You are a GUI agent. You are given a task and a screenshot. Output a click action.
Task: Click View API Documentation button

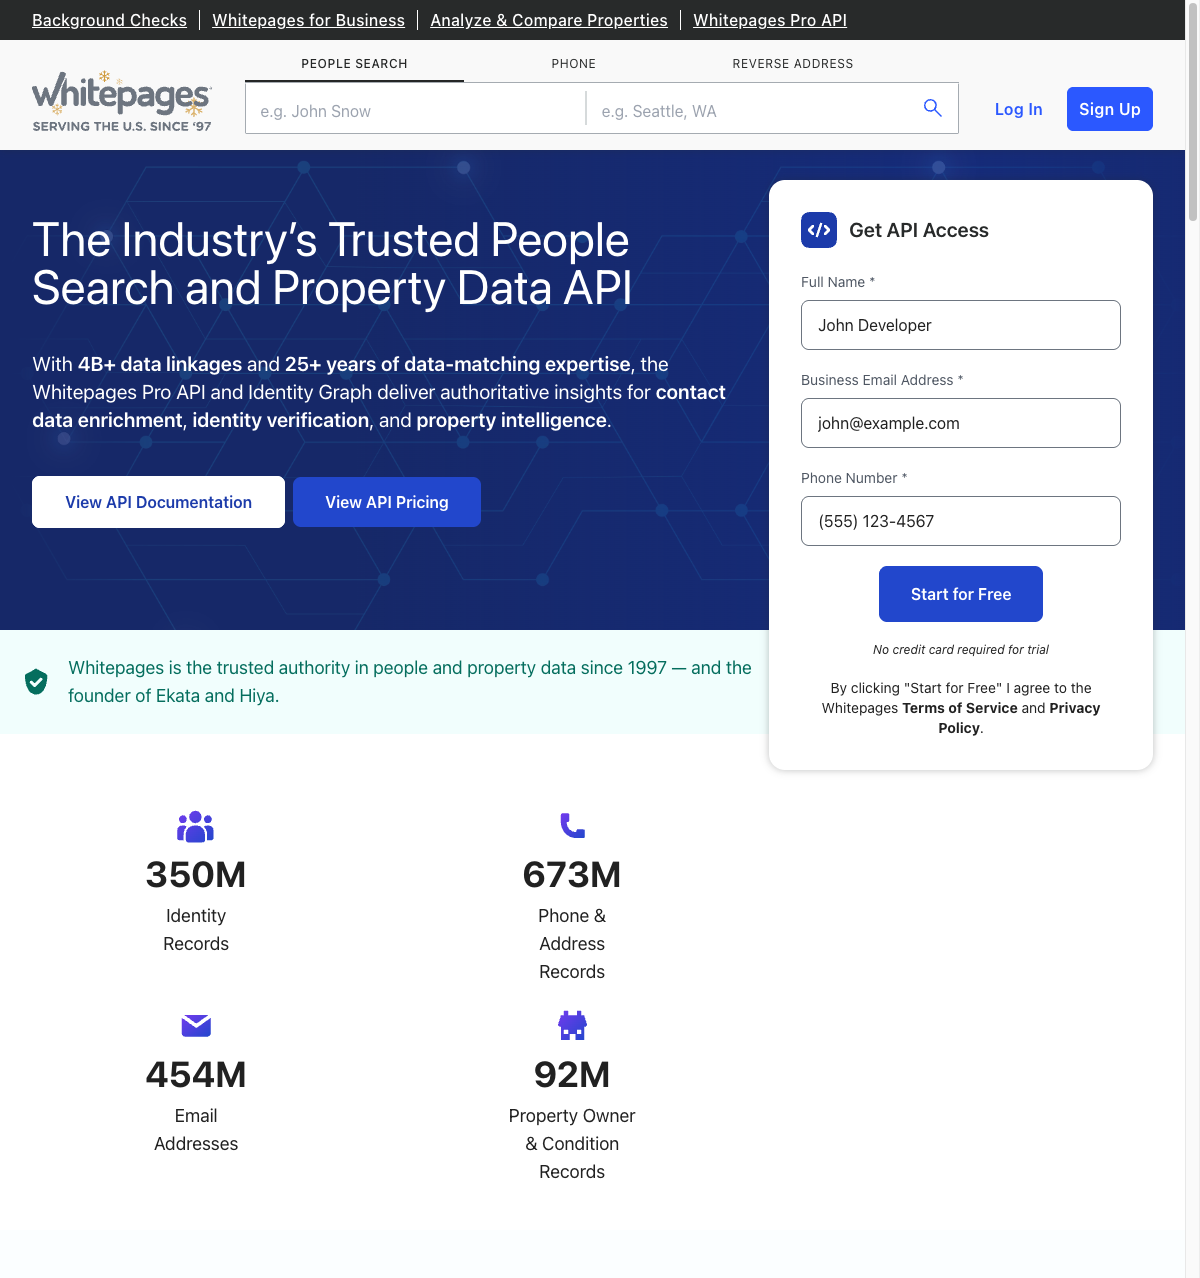tap(158, 502)
